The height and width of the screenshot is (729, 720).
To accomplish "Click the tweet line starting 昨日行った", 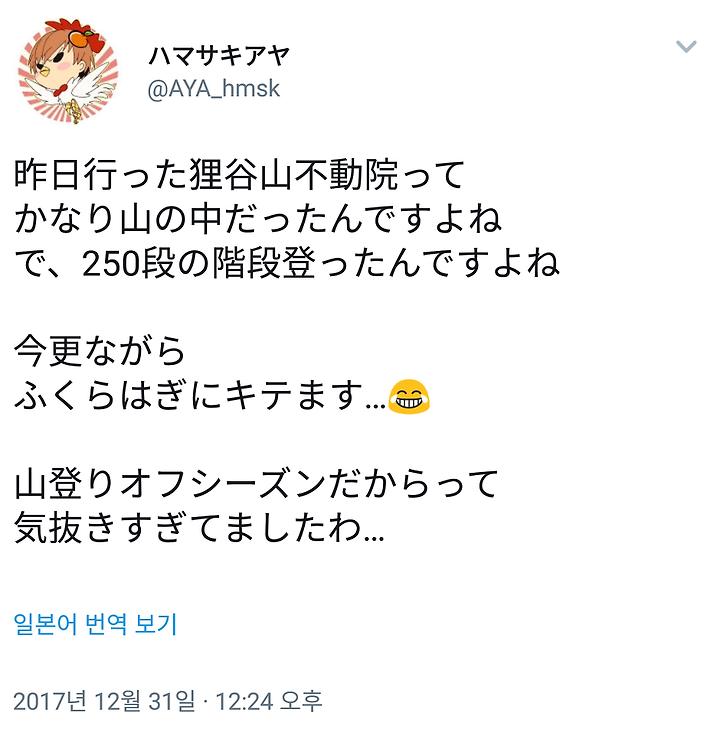I will tap(239, 175).
